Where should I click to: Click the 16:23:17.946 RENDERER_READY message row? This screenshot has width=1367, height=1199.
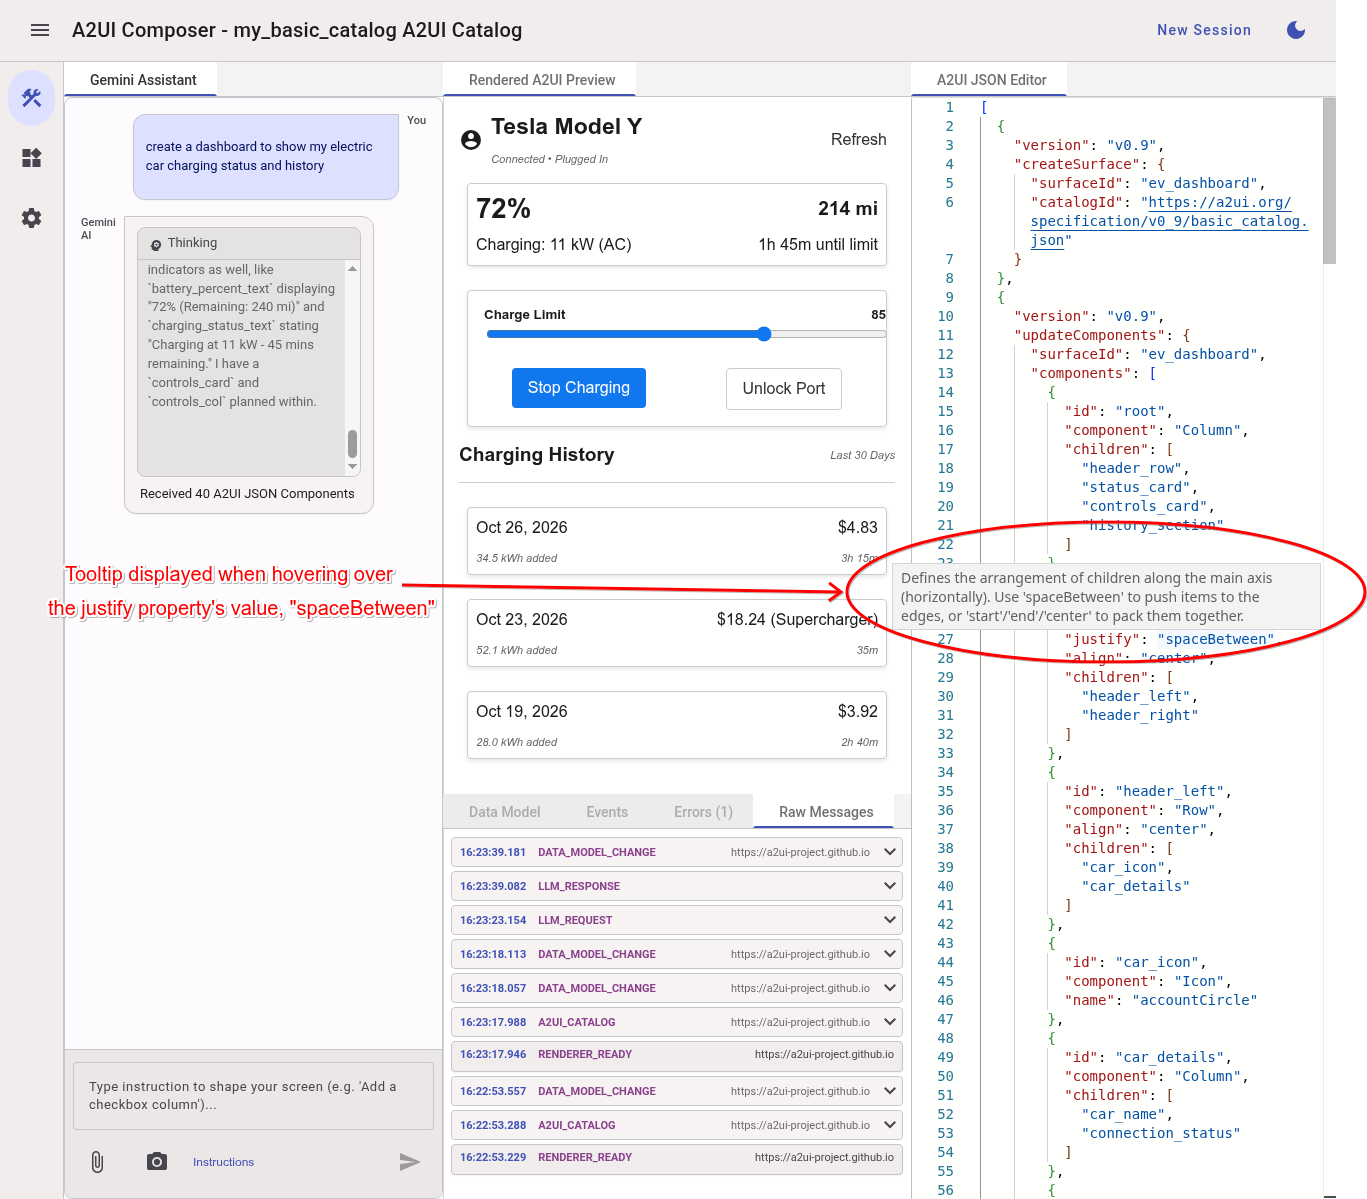pos(677,1056)
